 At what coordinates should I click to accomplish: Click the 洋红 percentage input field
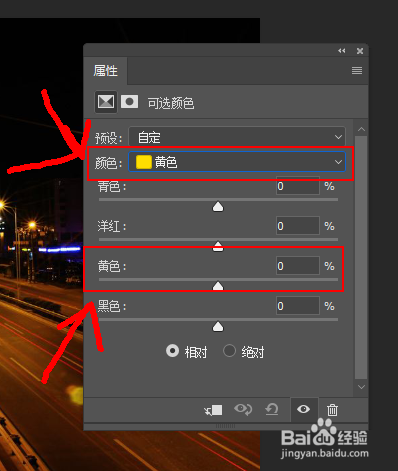pyautogui.click(x=298, y=226)
